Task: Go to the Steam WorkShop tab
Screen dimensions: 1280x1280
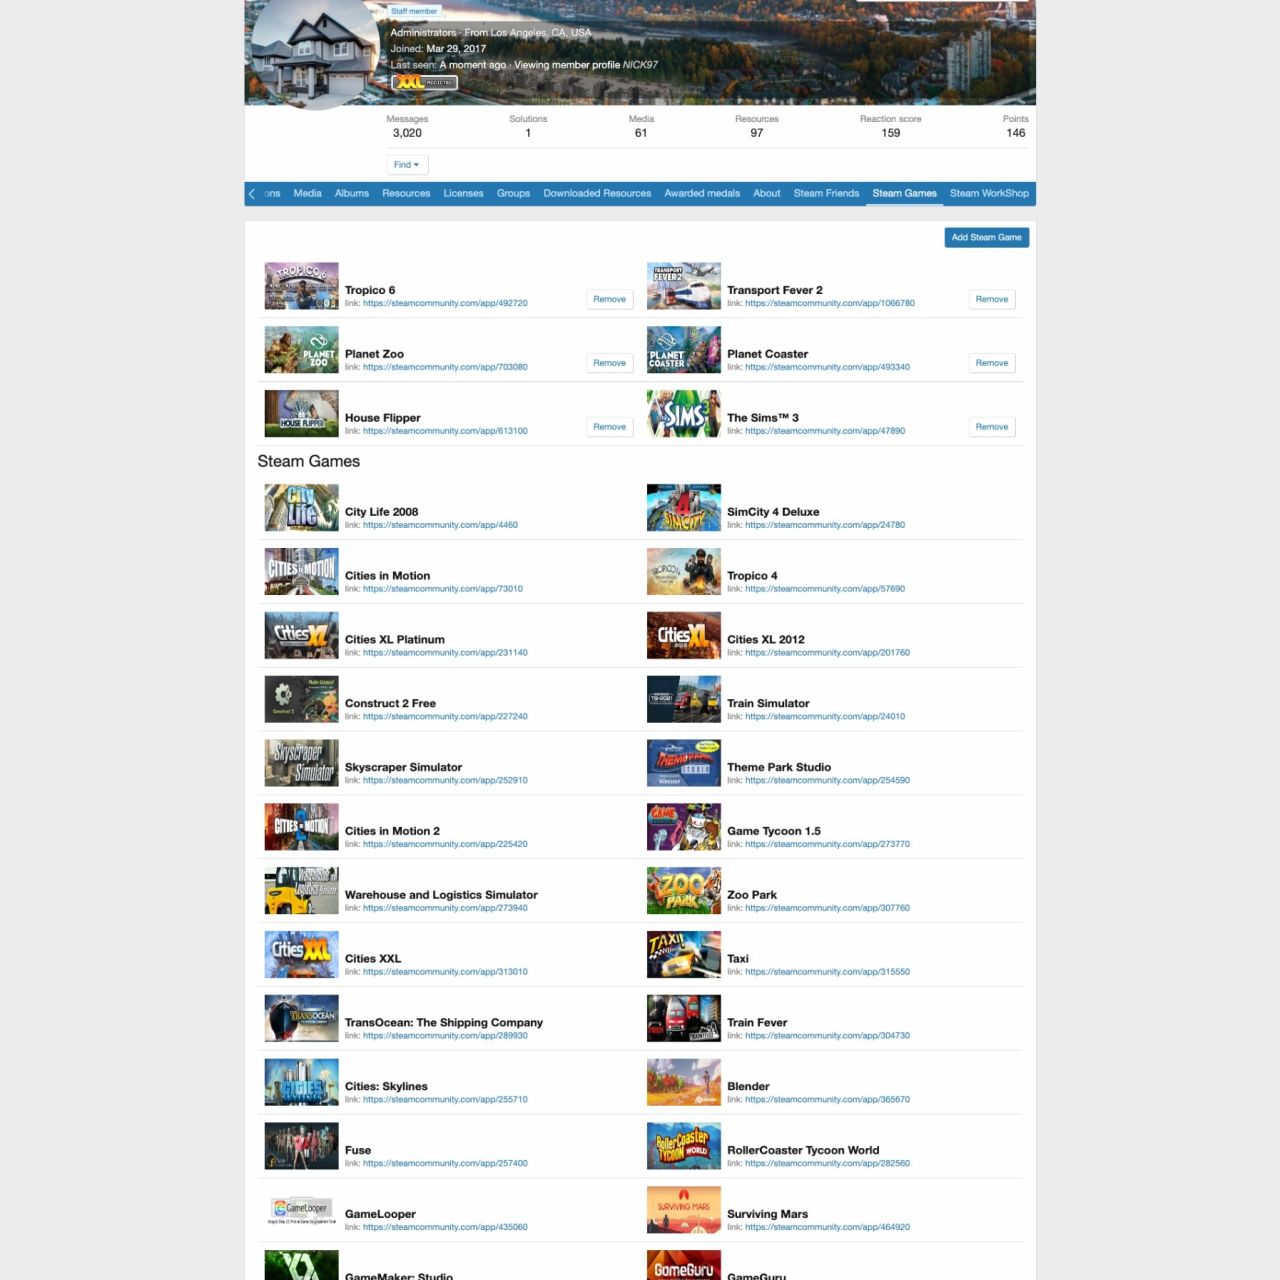Action: click(x=989, y=194)
